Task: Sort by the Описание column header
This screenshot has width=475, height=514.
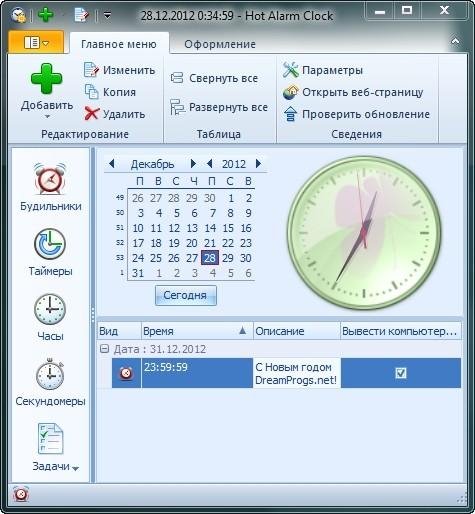Action: pos(297,331)
